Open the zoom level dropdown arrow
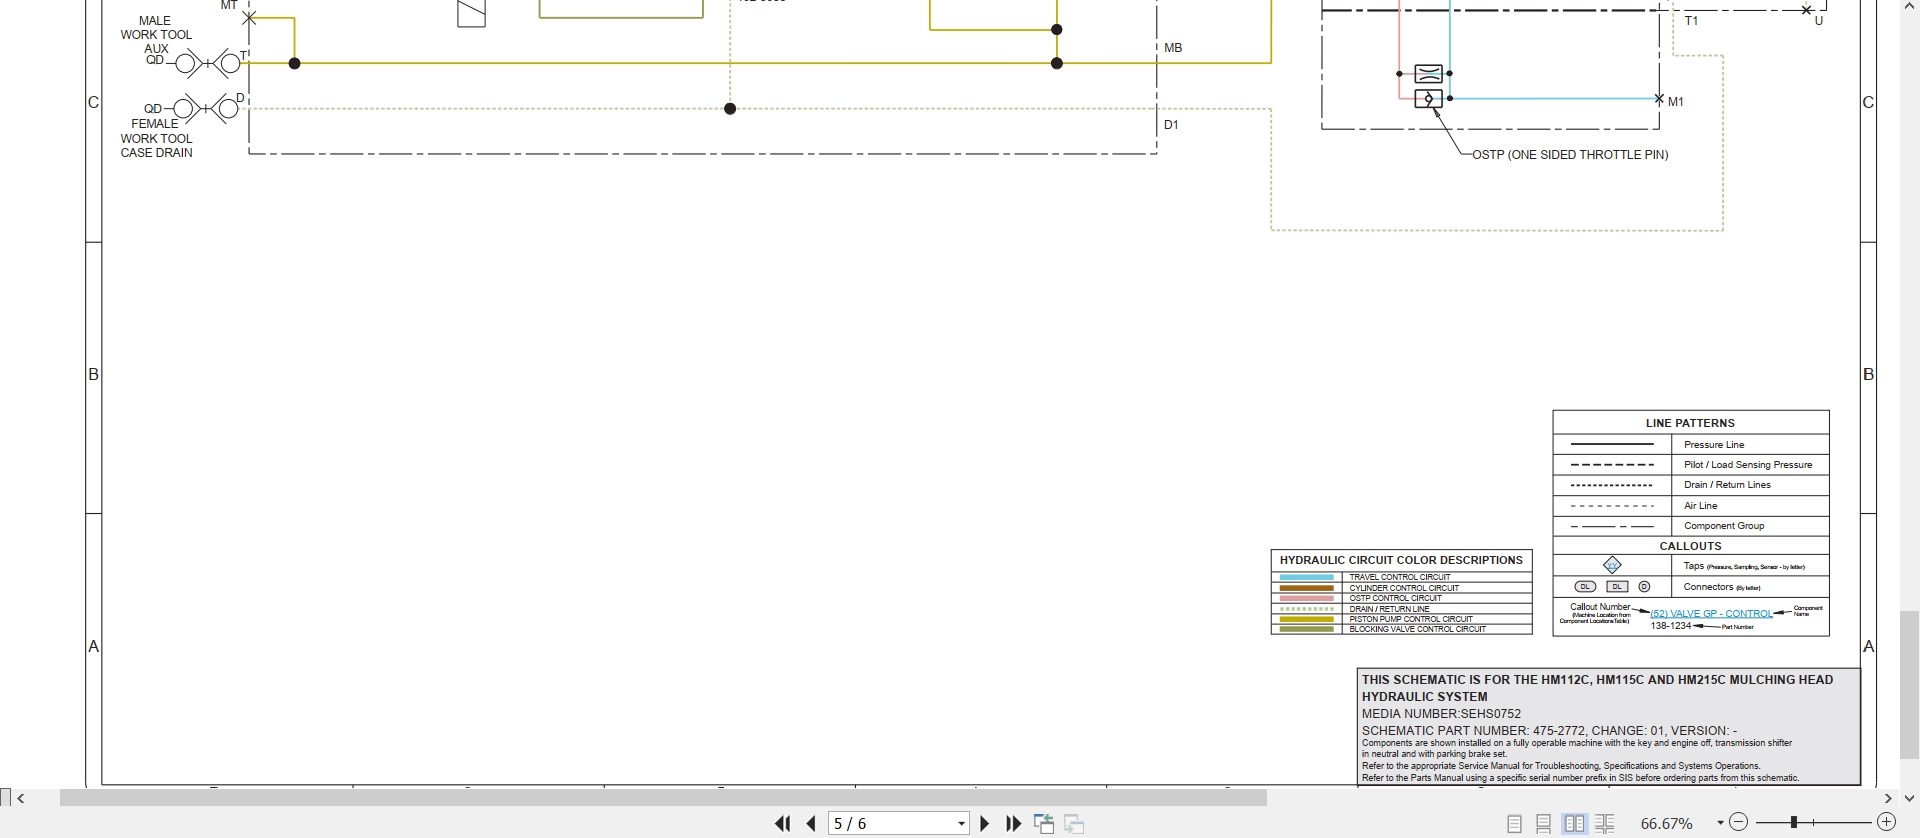This screenshot has height=838, width=1920. pyautogui.click(x=1720, y=823)
